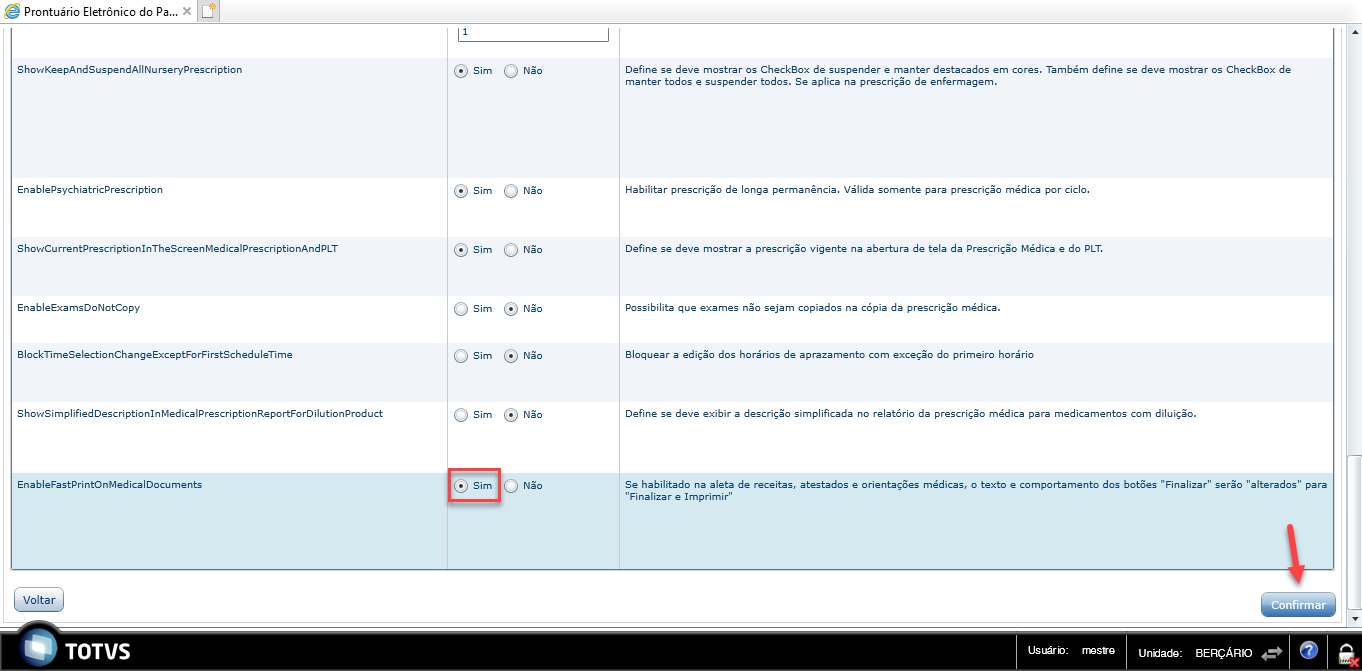The height and width of the screenshot is (671, 1362).
Task: Select Não for BlockTimeSelectionChangeExceptForFirstScheduleTime
Action: tap(511, 356)
